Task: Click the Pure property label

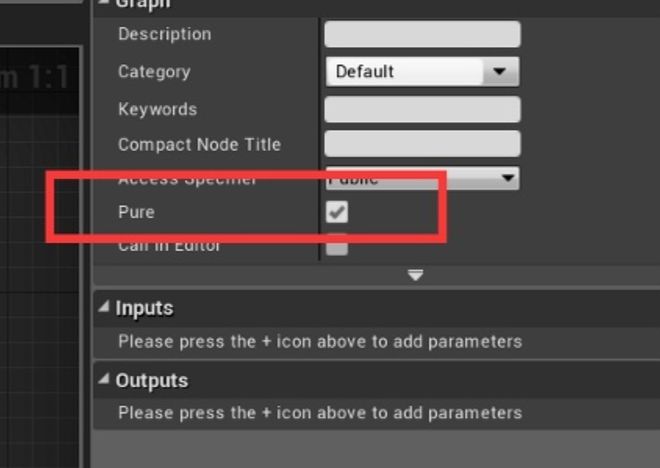Action: pos(136,212)
